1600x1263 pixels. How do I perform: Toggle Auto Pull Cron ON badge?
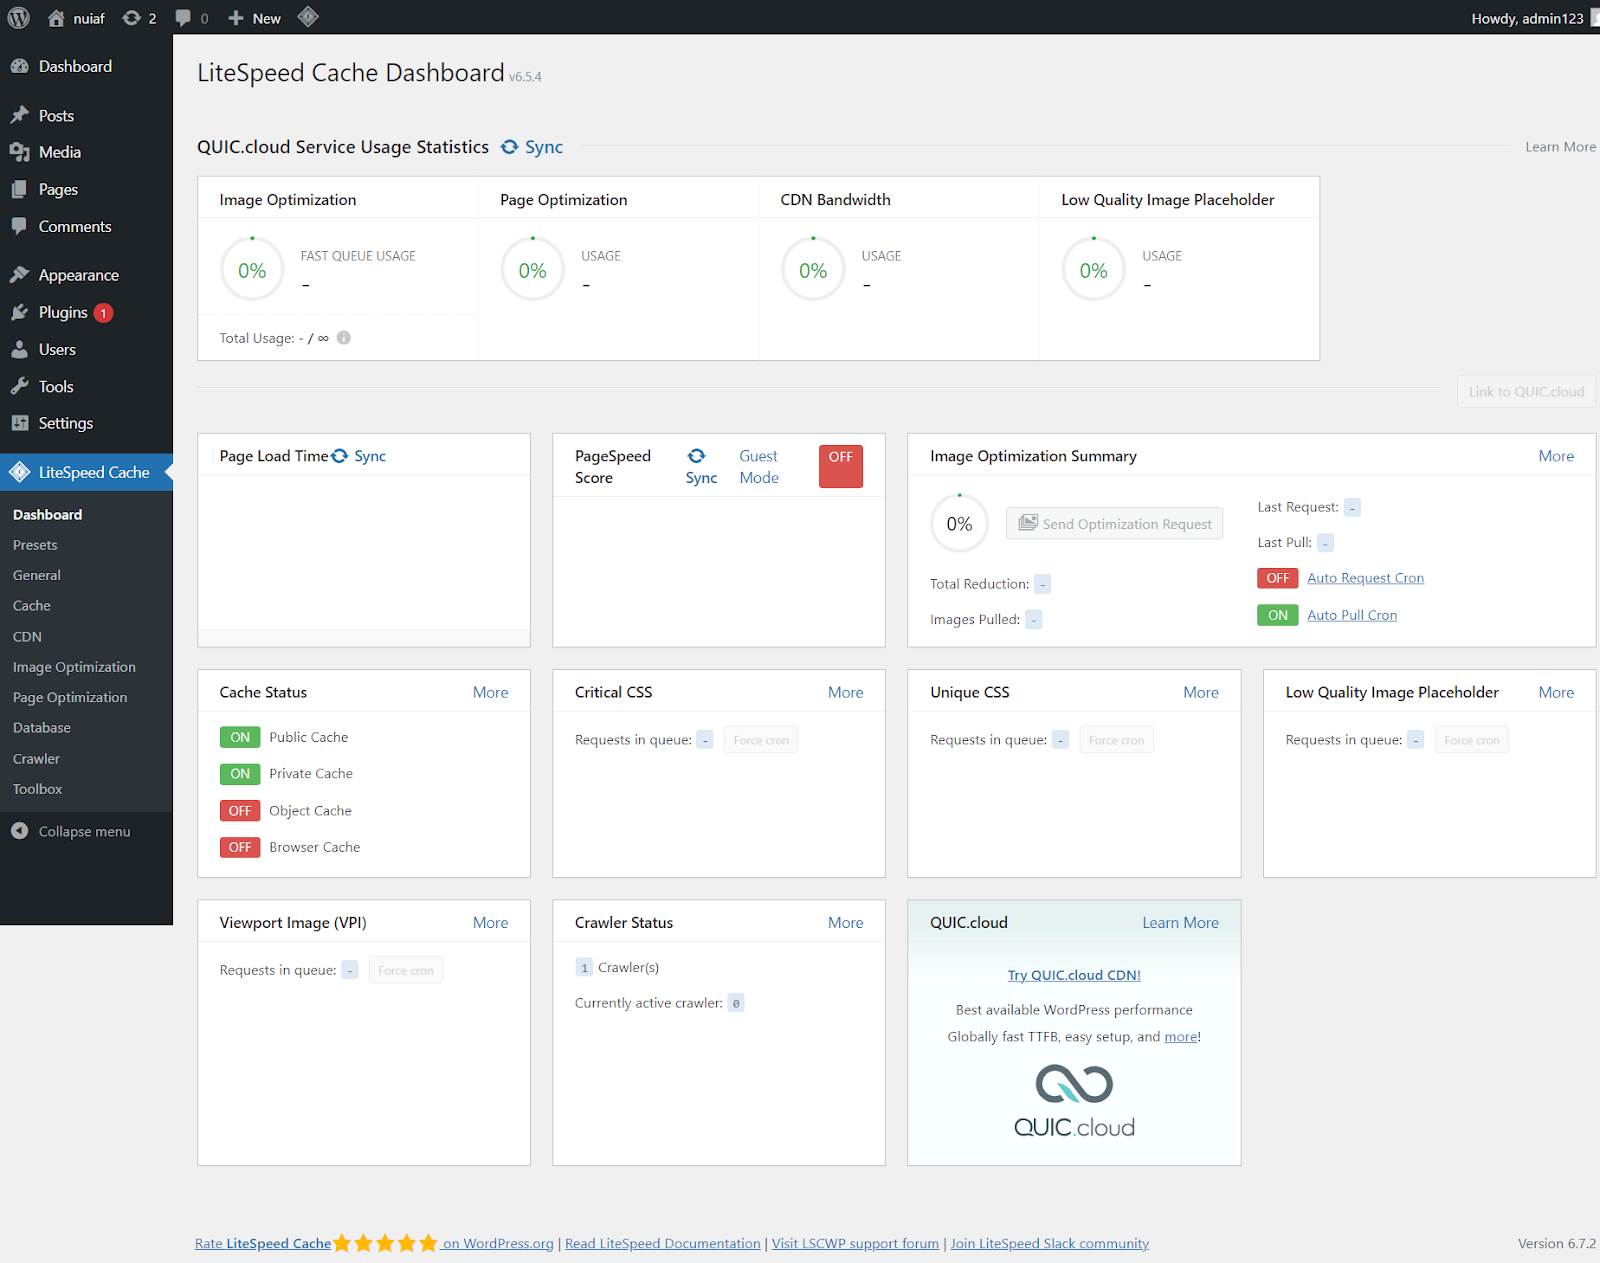click(x=1277, y=615)
